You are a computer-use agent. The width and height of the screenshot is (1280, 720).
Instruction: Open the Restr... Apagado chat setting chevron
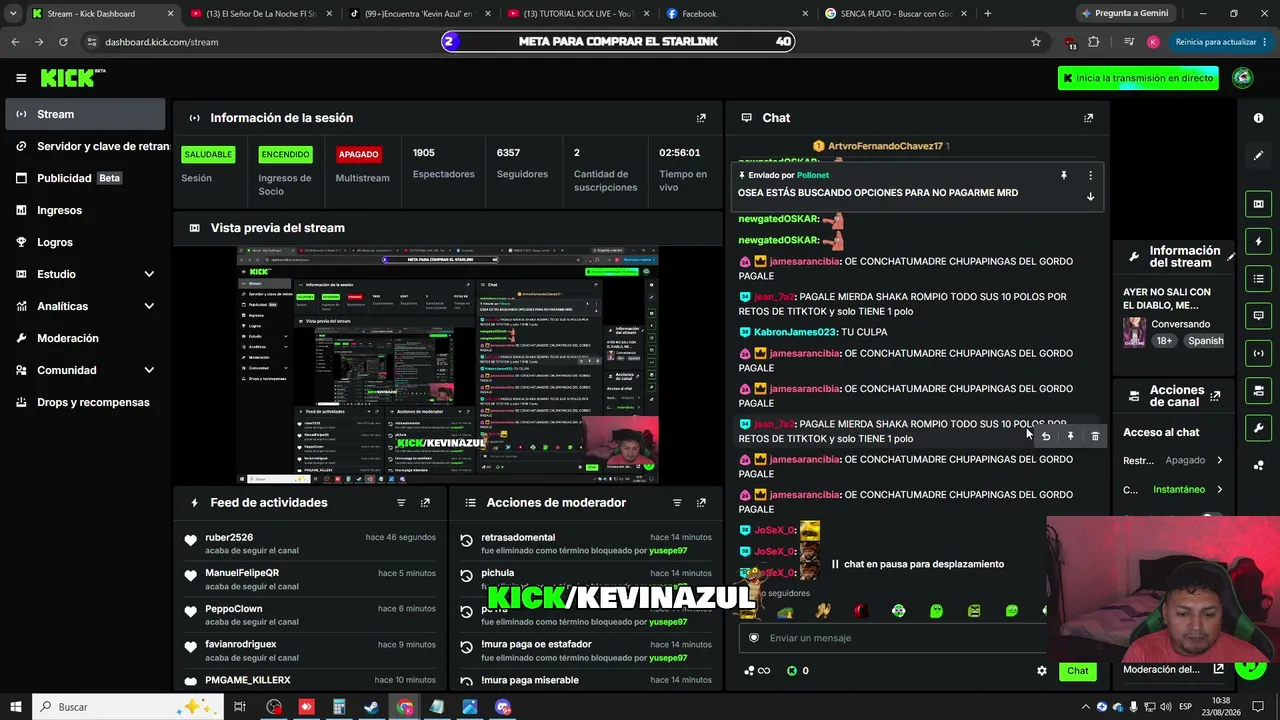click(x=1219, y=461)
